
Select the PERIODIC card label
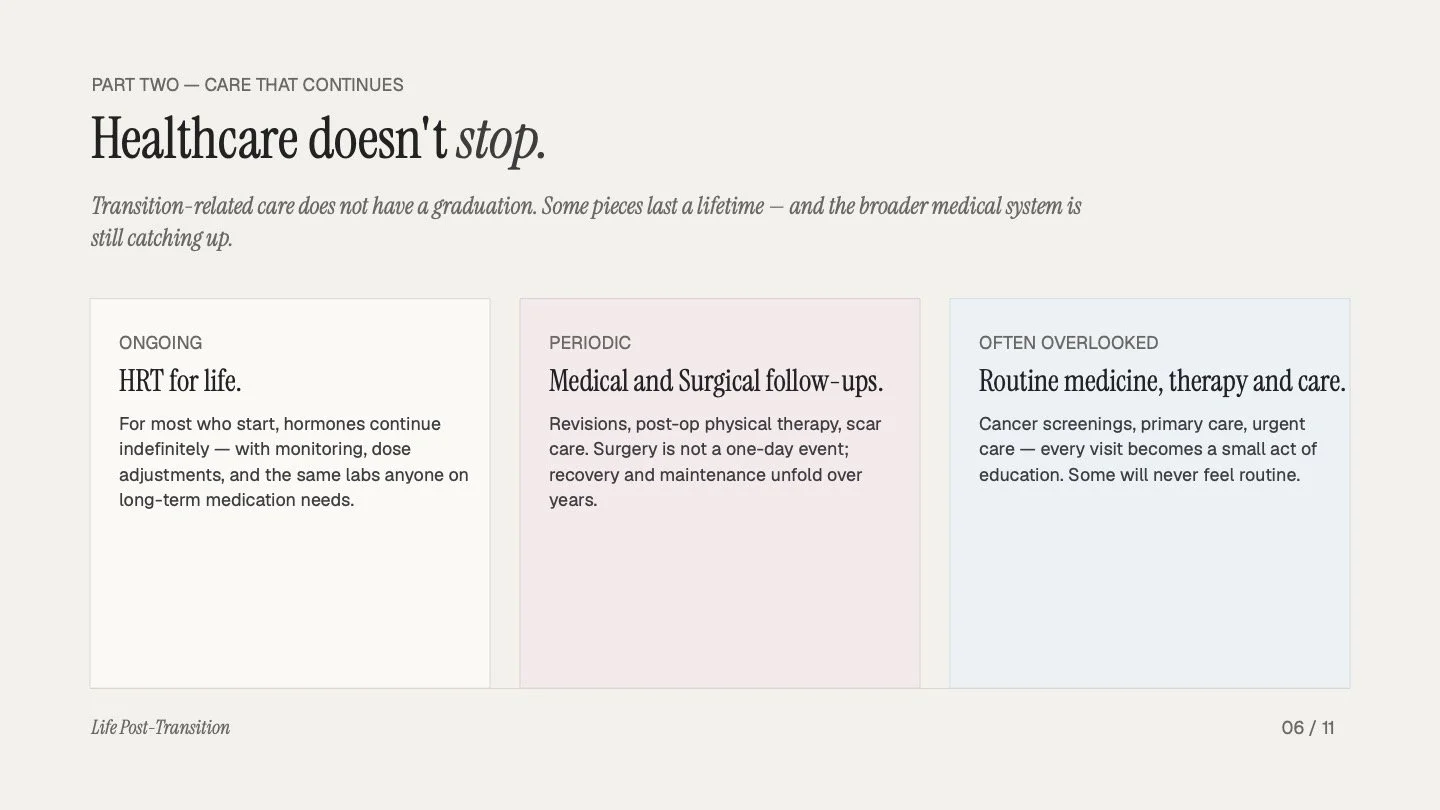click(590, 342)
